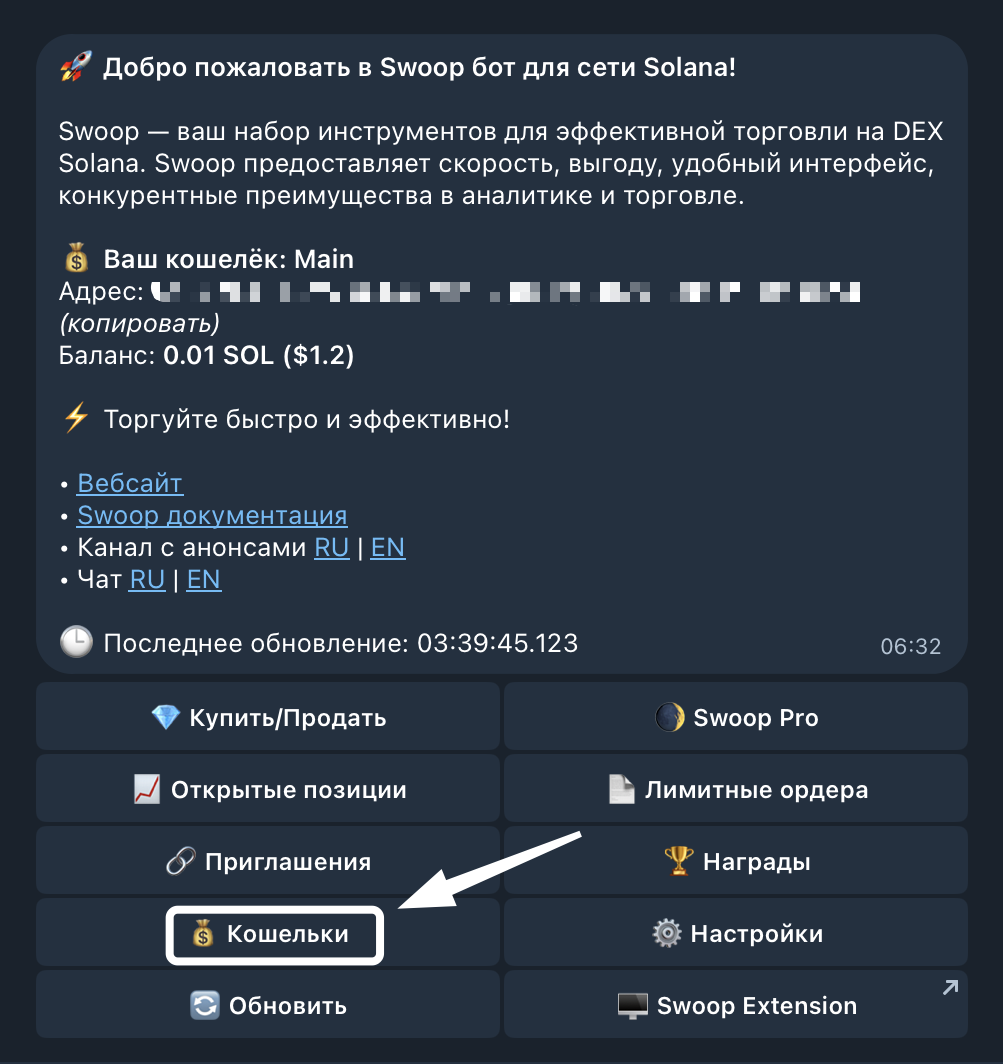This screenshot has width=1003, height=1064.
Task: Open the Купить/Продать trading button
Action: [268, 717]
